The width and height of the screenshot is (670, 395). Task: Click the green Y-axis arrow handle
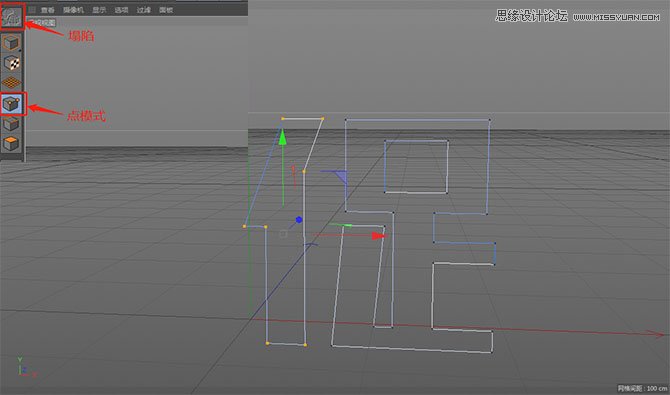[282, 138]
